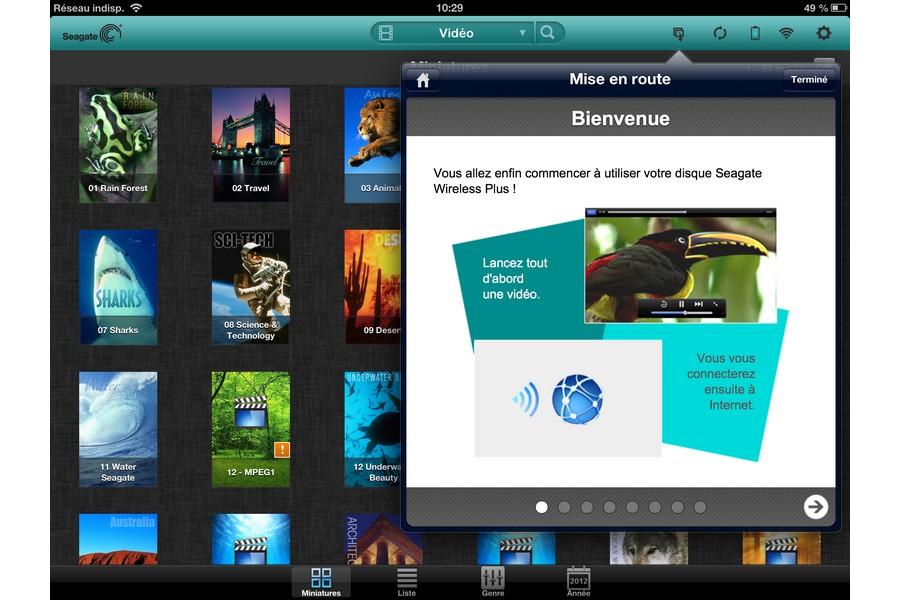Open the Architecture video thumbnail
The height and width of the screenshot is (600, 900).
click(x=383, y=539)
